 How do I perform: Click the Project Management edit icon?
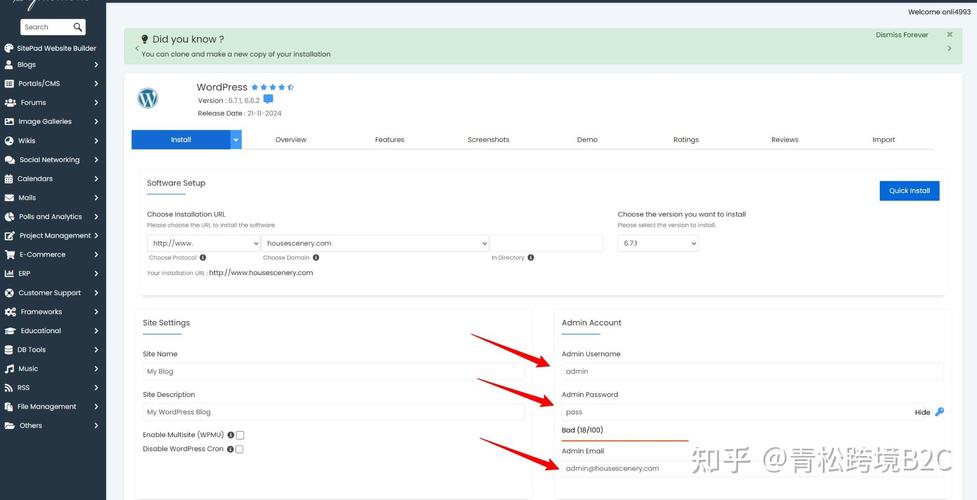tap(9, 236)
